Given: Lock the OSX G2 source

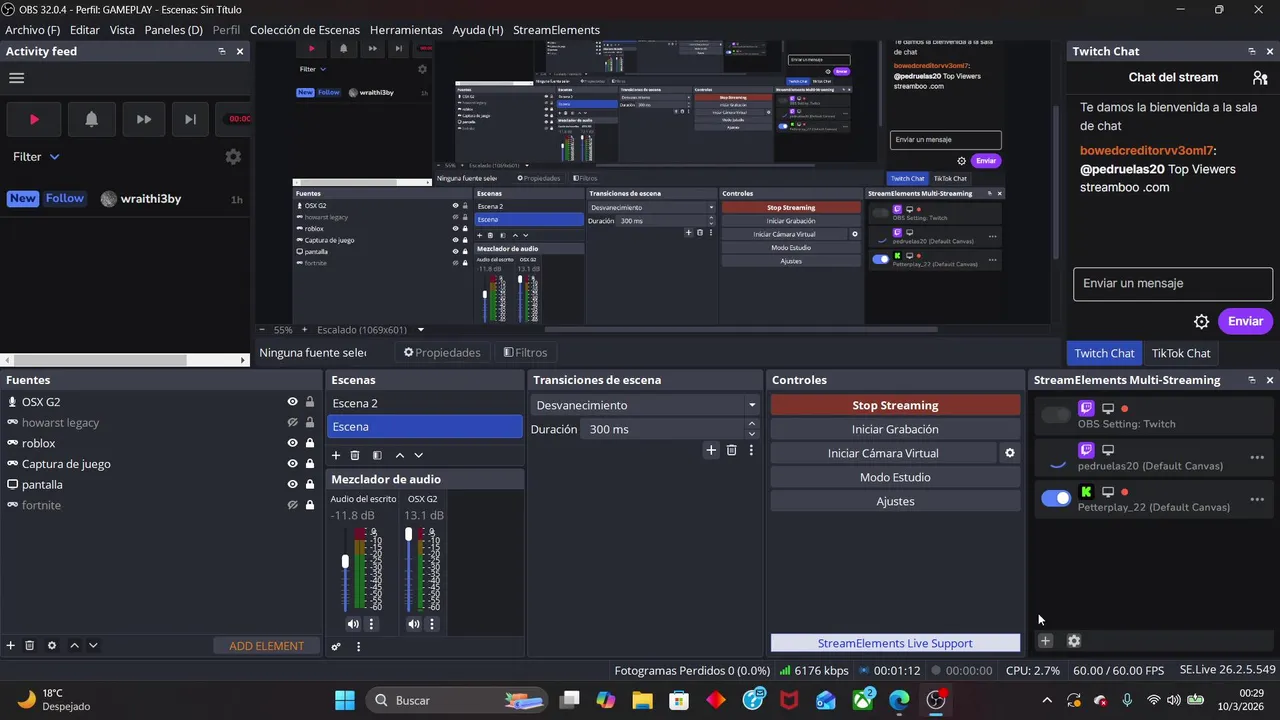Looking at the screenshot, I should (310, 402).
